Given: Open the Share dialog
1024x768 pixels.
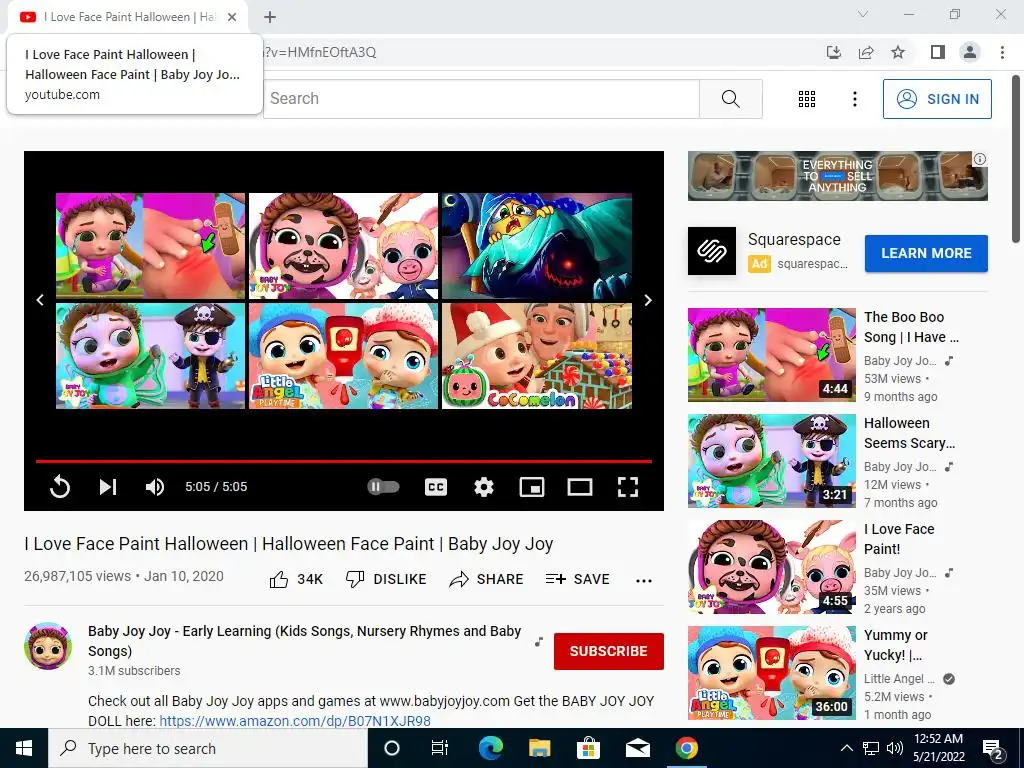Looking at the screenshot, I should pyautogui.click(x=487, y=579).
